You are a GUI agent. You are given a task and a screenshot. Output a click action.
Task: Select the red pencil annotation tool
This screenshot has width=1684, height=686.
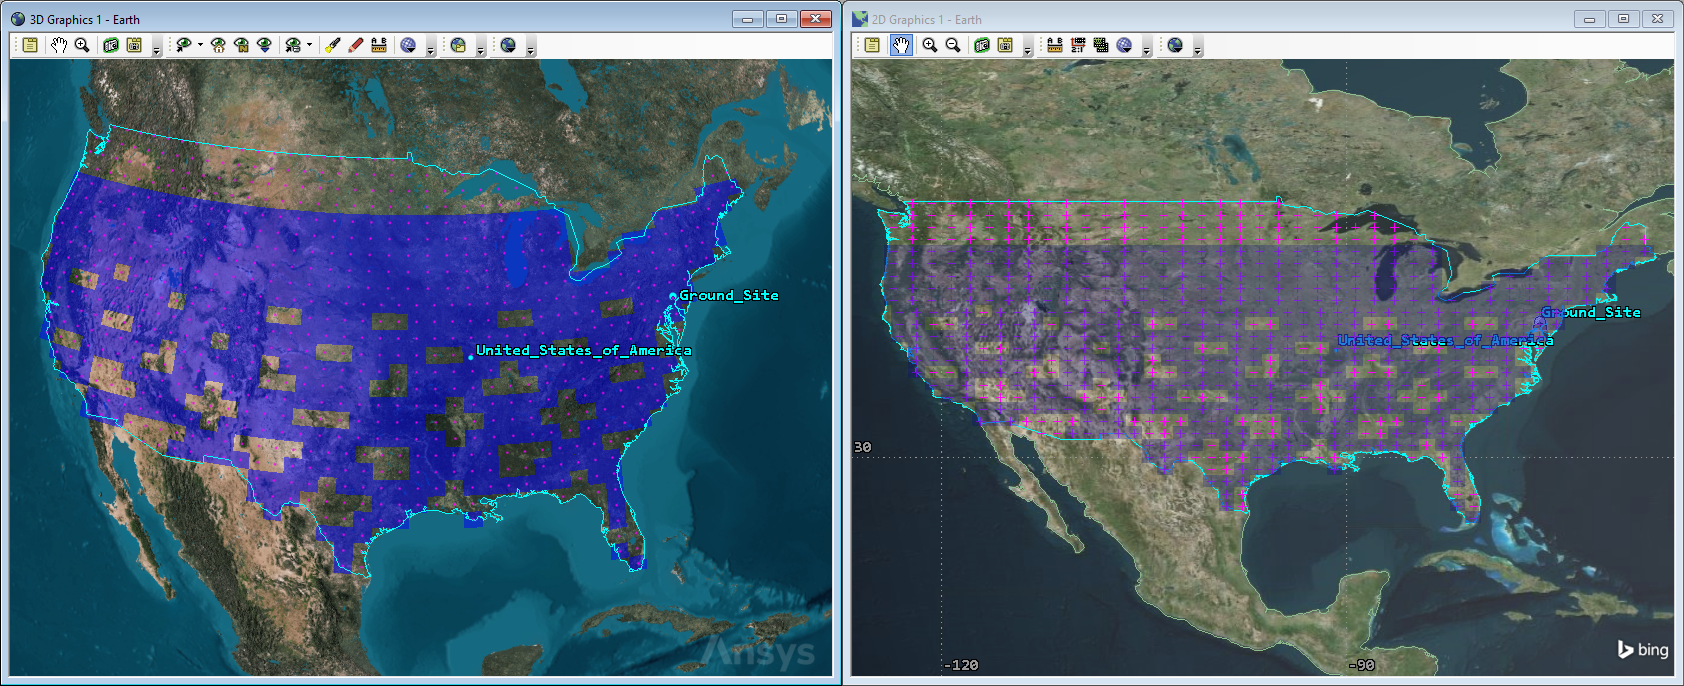coord(355,45)
